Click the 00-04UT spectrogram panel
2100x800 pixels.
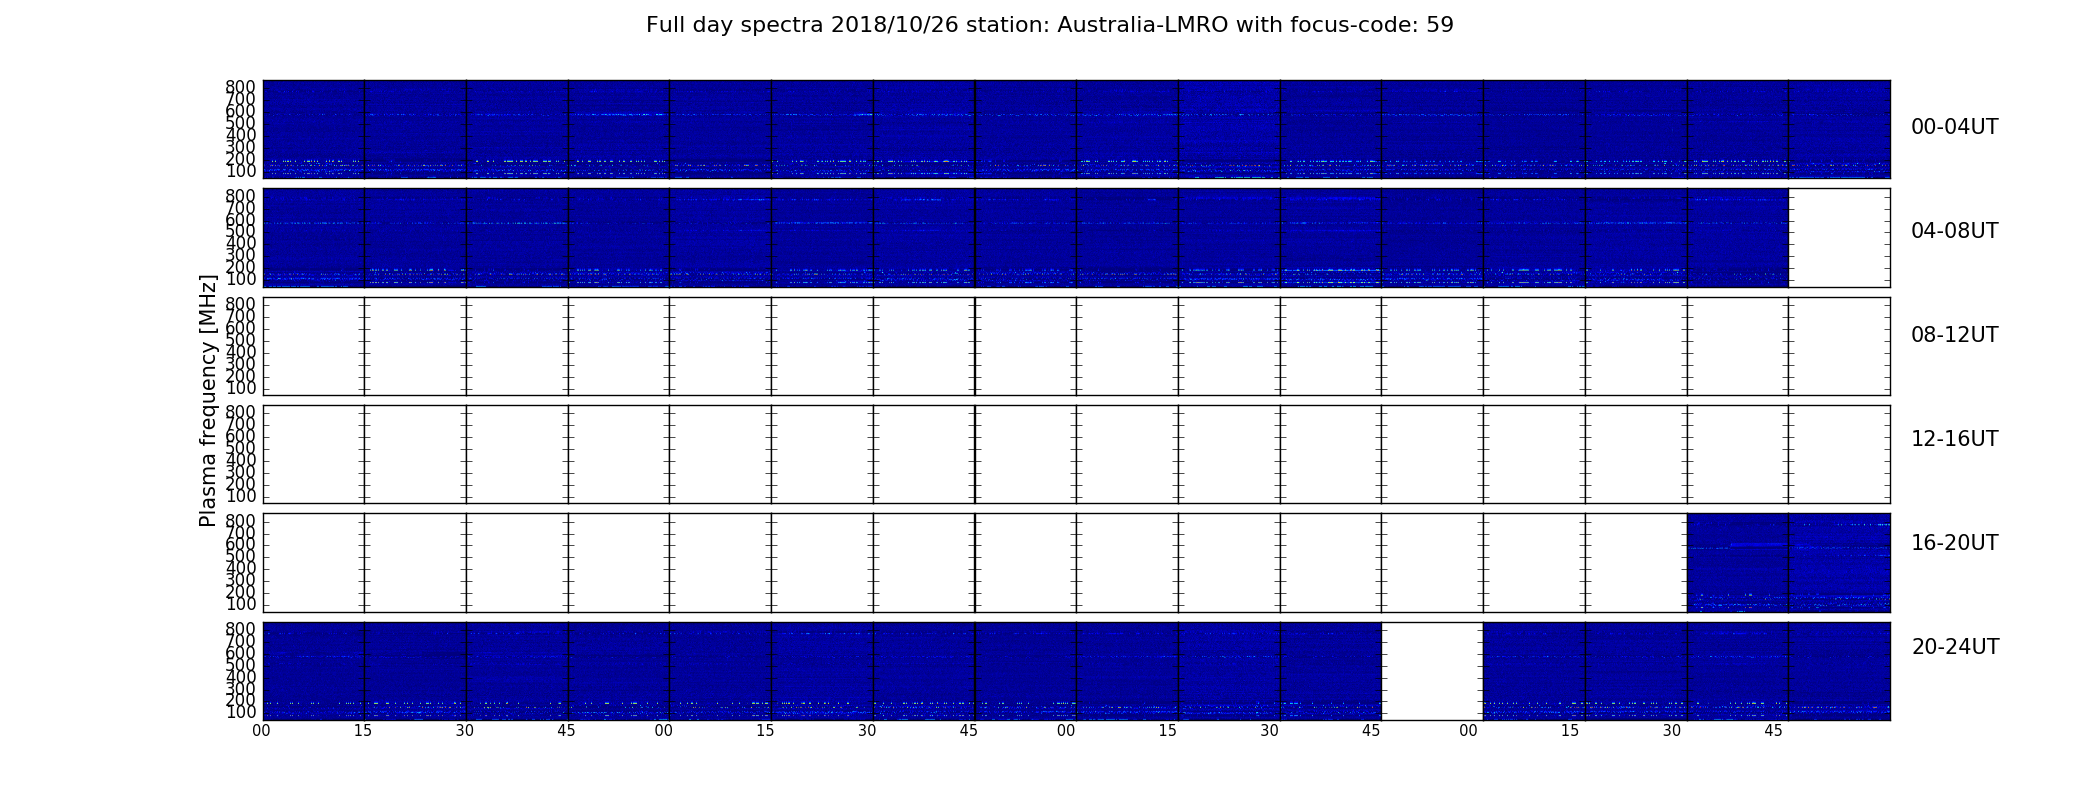point(1076,129)
